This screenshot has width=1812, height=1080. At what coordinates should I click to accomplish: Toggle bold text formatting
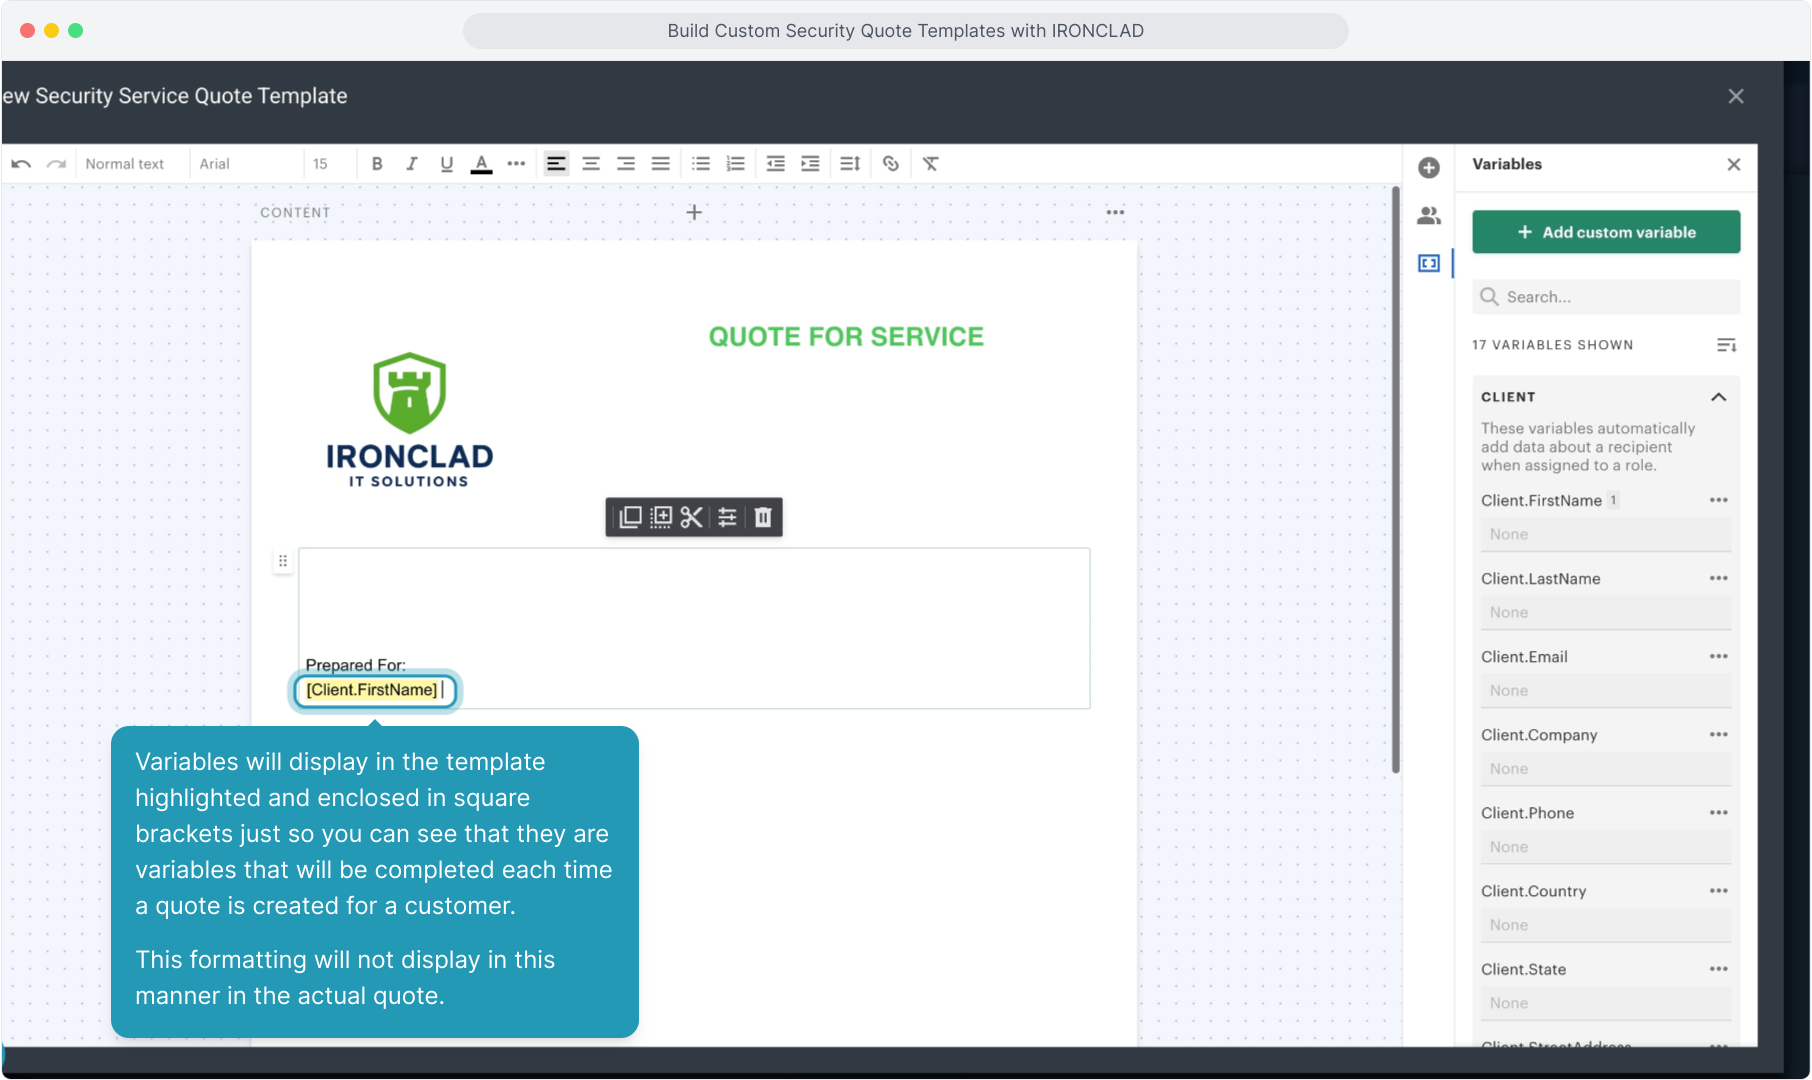coord(377,164)
